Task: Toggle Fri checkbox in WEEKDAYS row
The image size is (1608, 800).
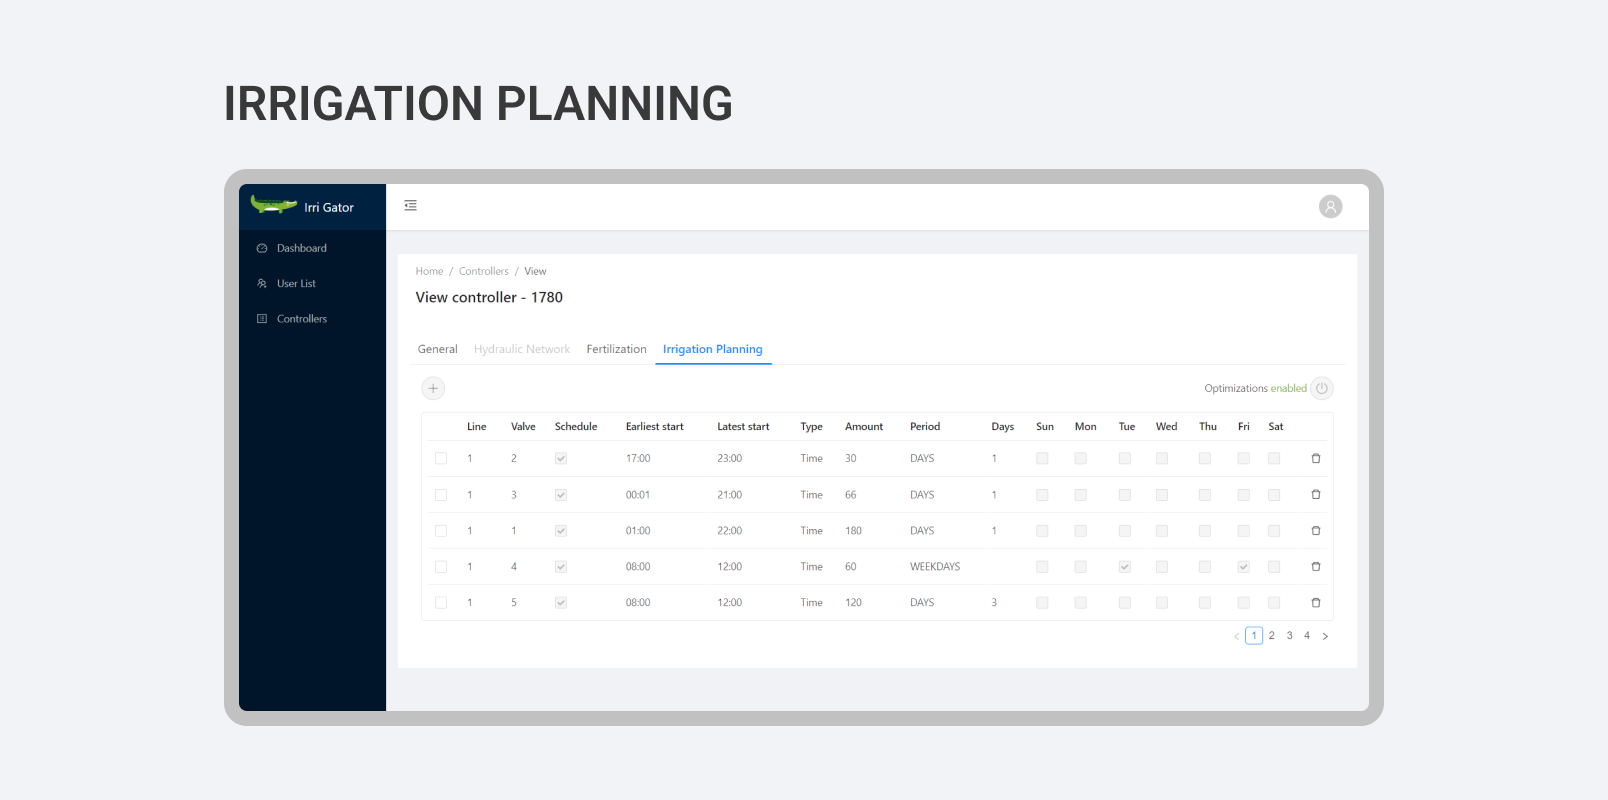Action: pos(1244,566)
